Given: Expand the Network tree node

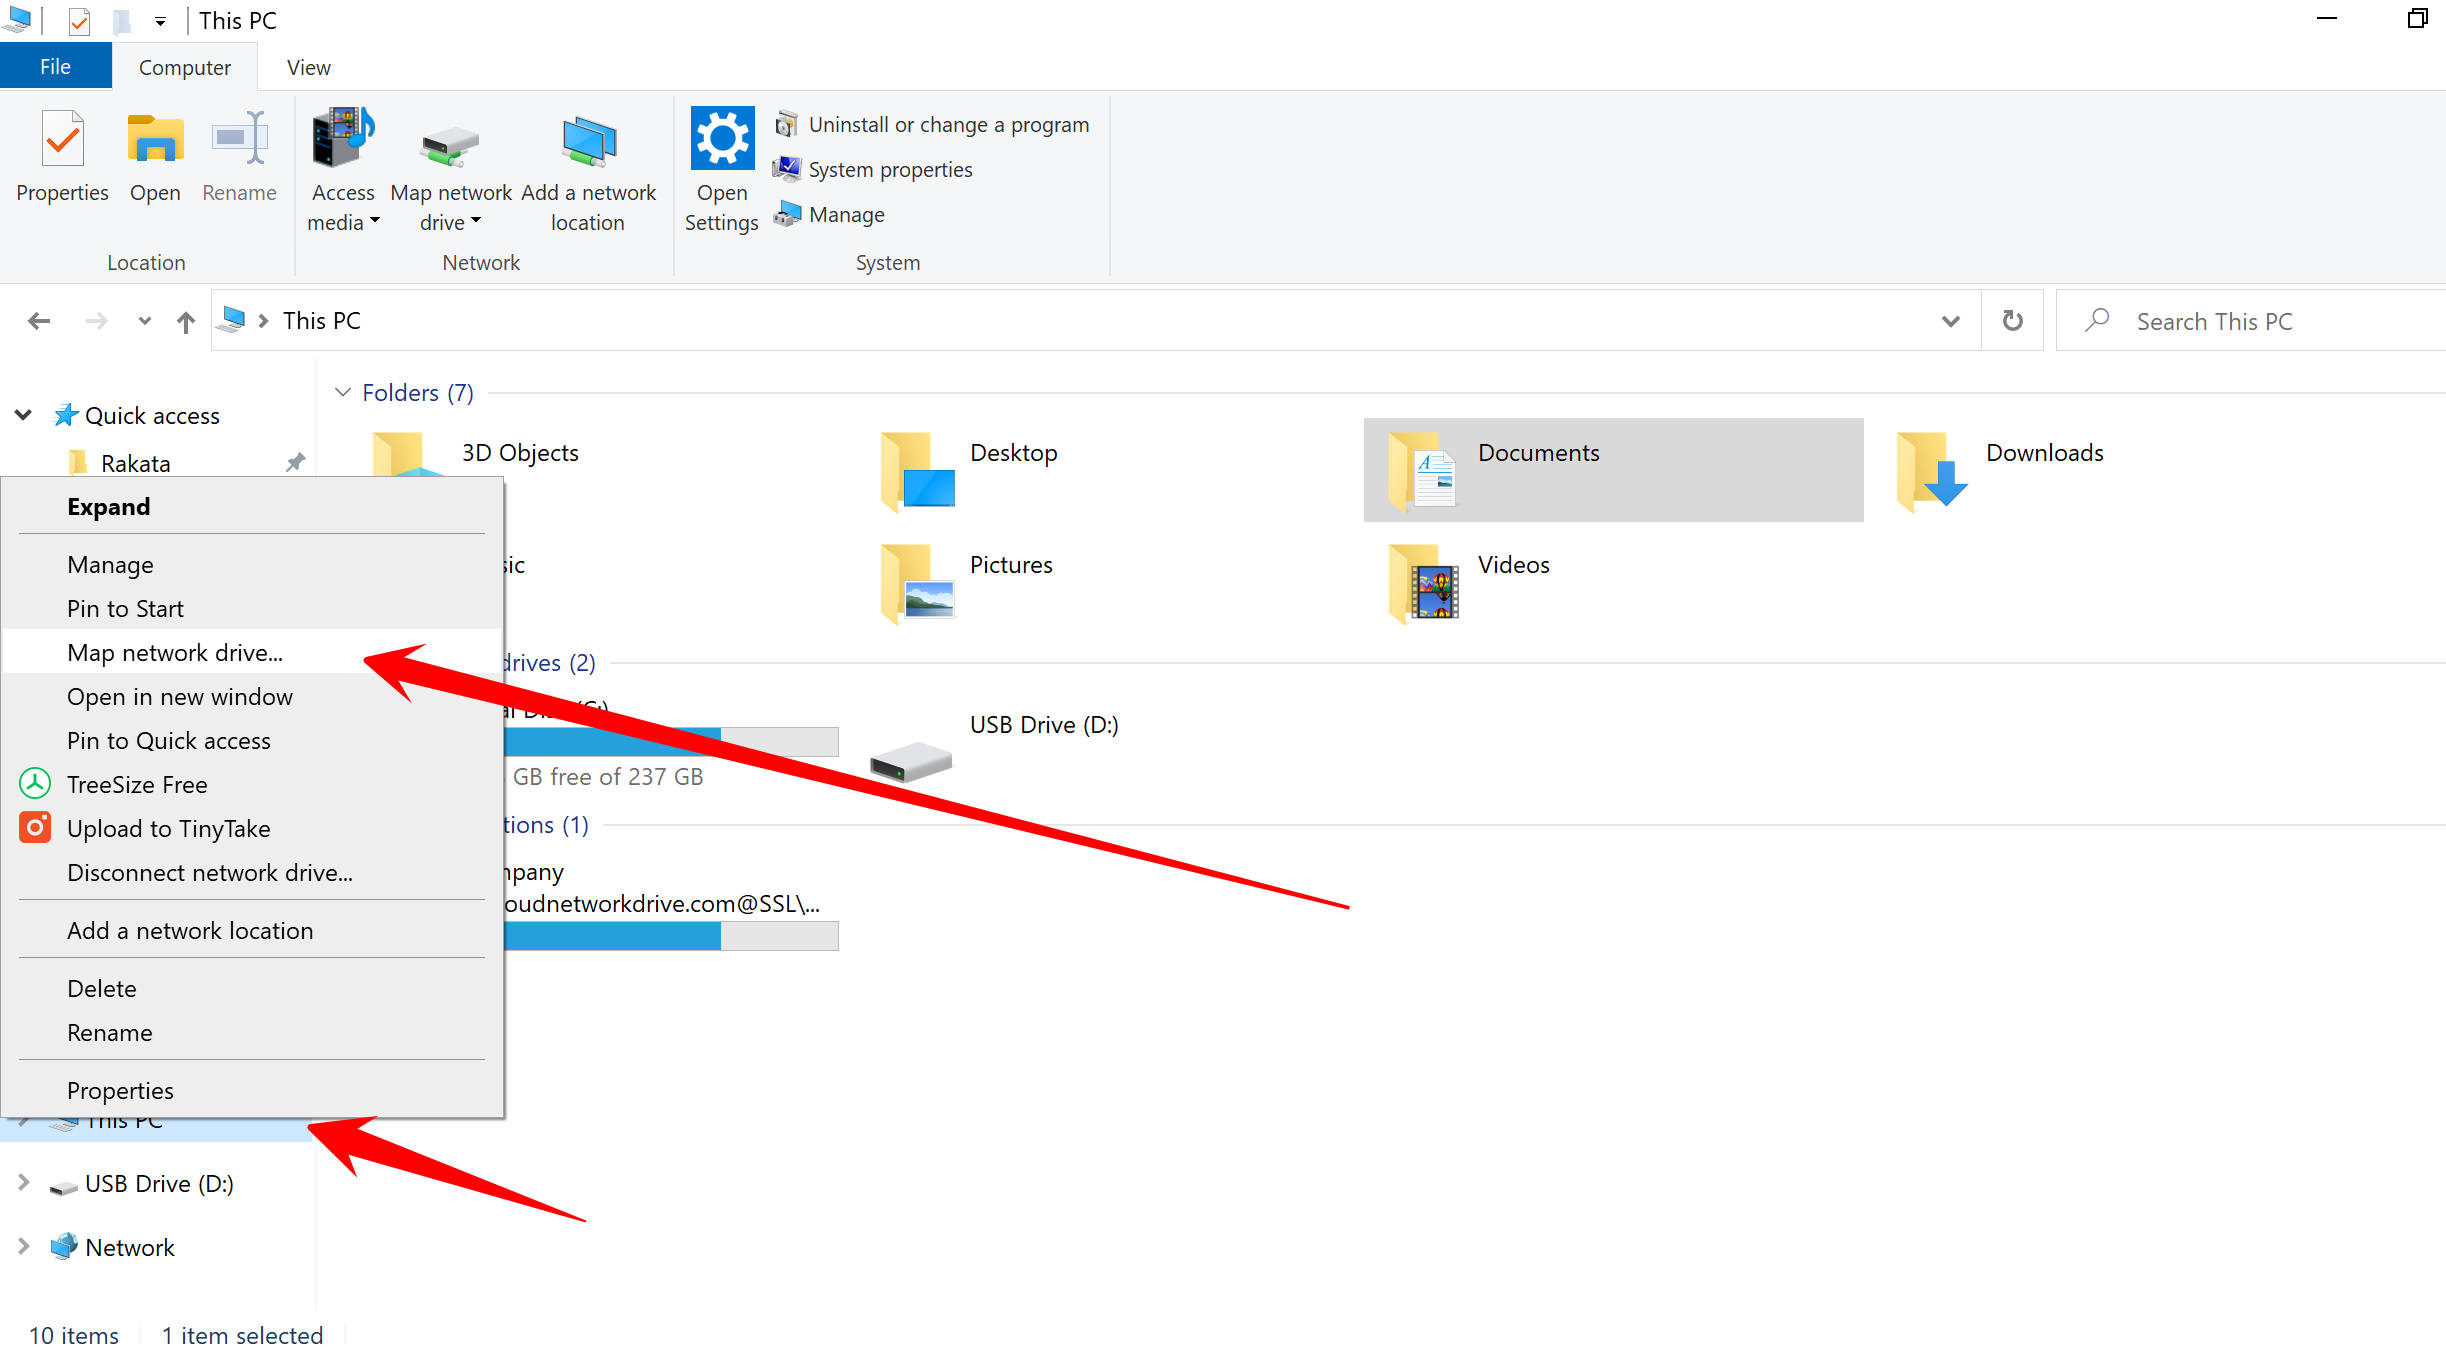Looking at the screenshot, I should pos(23,1246).
